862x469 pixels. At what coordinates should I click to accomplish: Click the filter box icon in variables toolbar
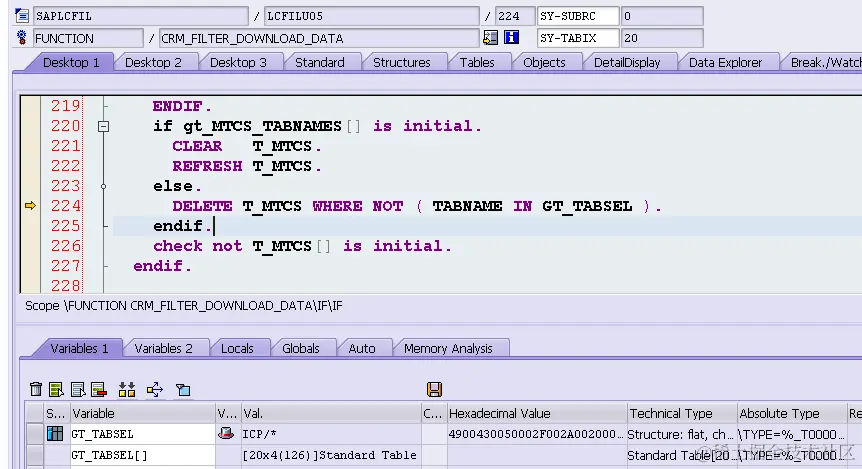[183, 390]
